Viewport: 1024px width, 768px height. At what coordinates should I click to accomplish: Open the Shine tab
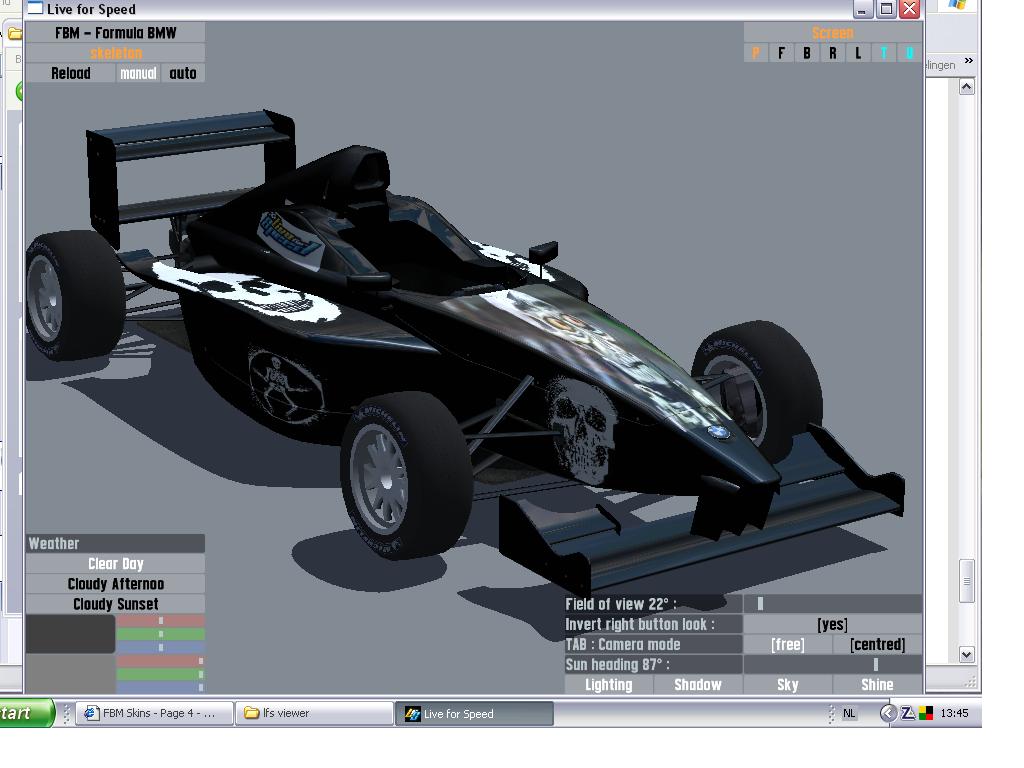pyautogui.click(x=878, y=684)
